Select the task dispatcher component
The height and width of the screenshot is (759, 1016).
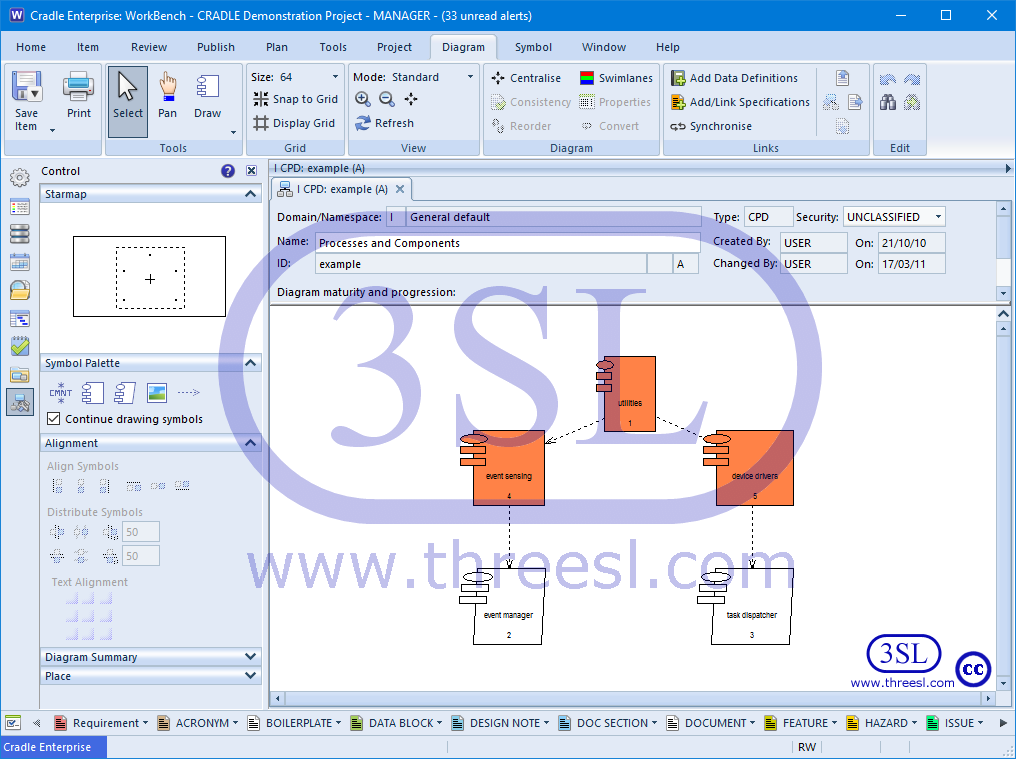[x=750, y=607]
